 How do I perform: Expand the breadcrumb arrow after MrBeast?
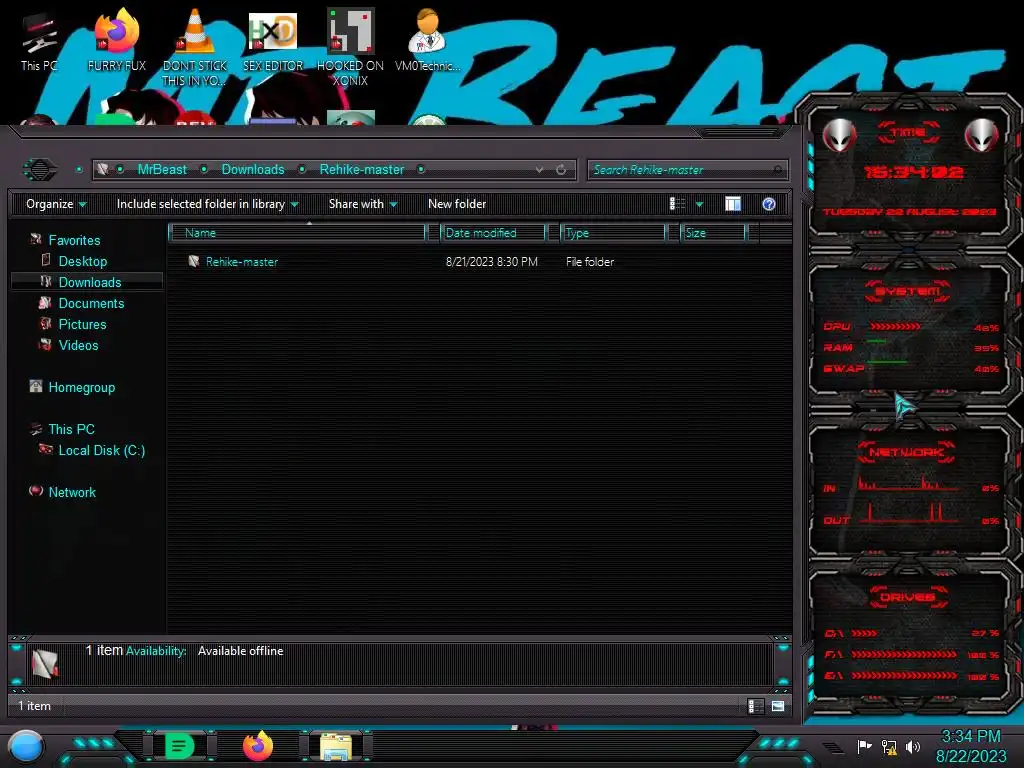pyautogui.click(x=204, y=170)
